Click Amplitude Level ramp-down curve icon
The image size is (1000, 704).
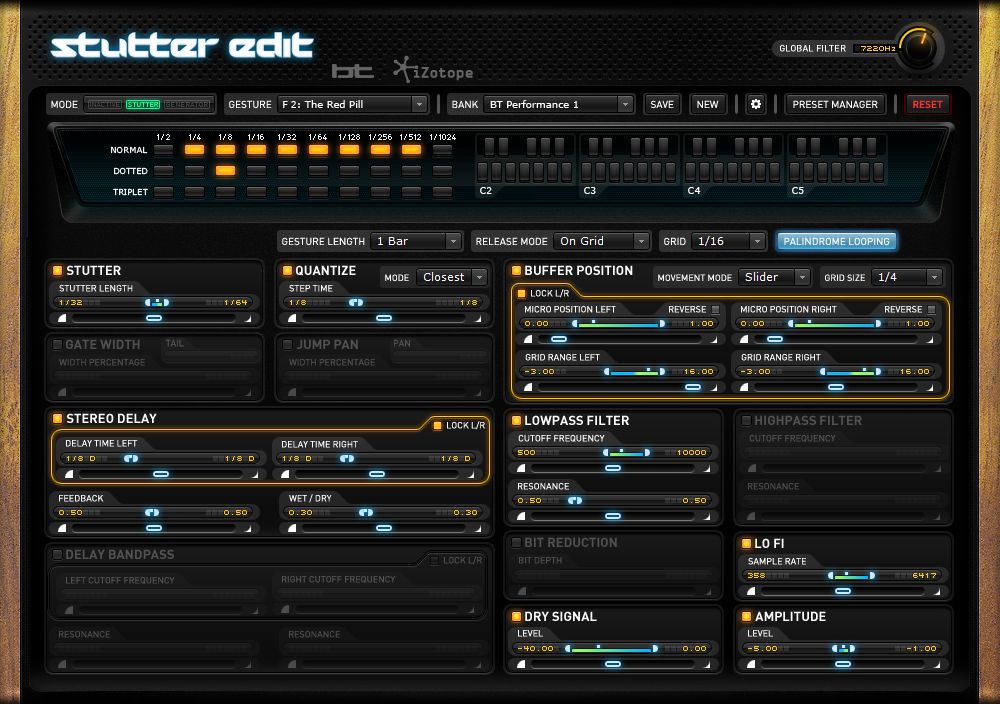[x=937, y=664]
